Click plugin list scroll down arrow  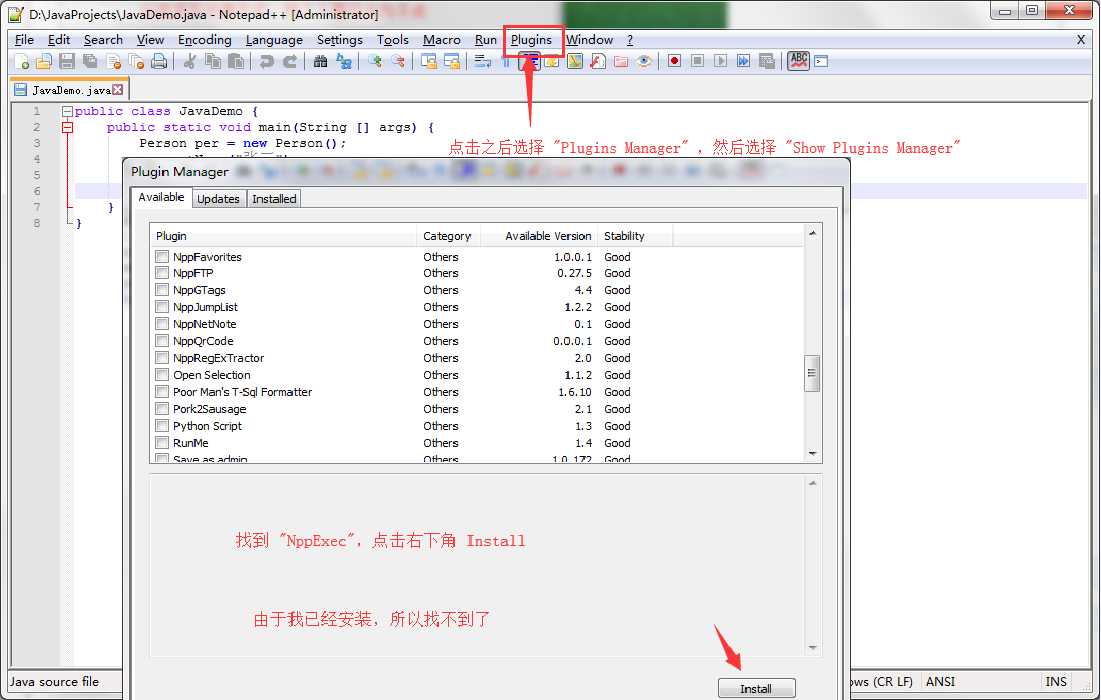[x=812, y=454]
